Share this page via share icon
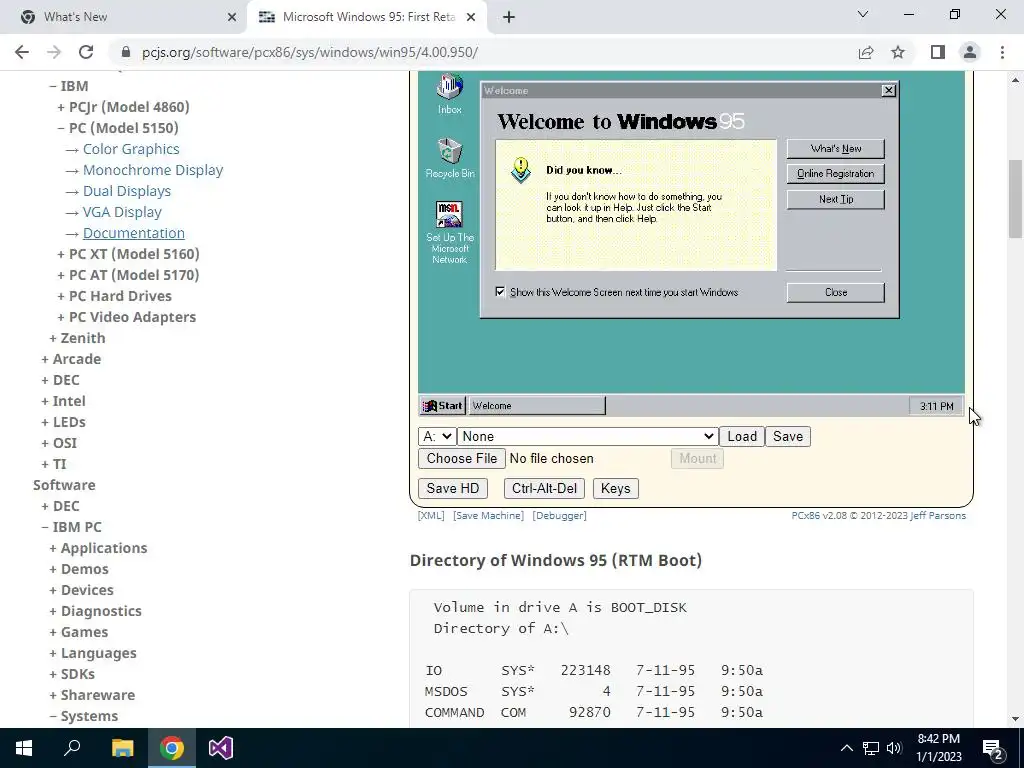Image resolution: width=1024 pixels, height=768 pixels. [x=866, y=52]
